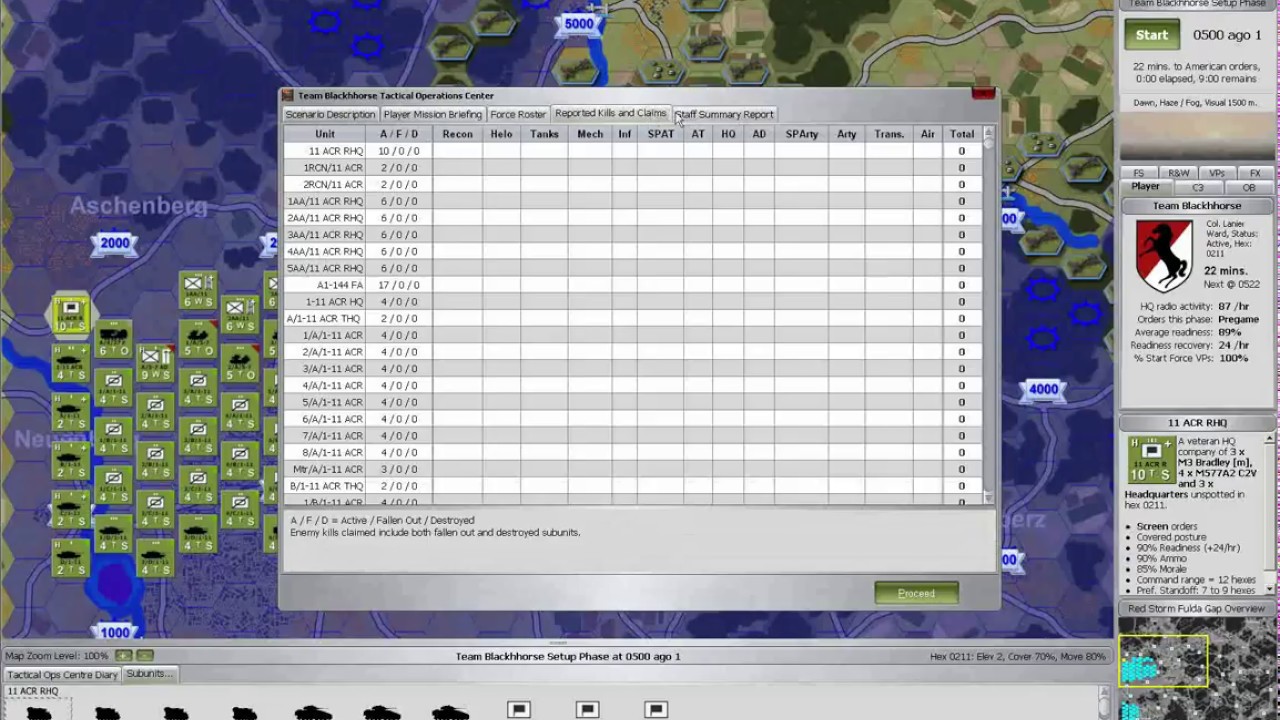Screen dimensions: 1280x720
Task: Select the FS tab in side panel
Action: (1138, 173)
